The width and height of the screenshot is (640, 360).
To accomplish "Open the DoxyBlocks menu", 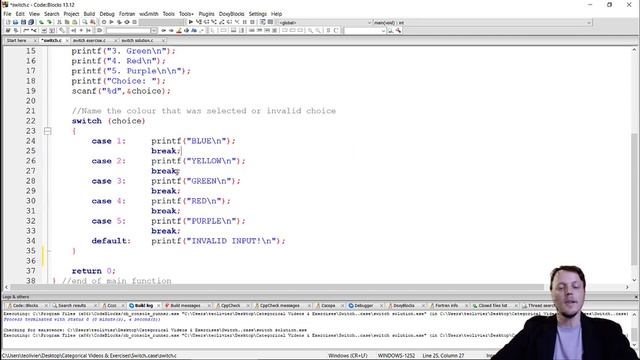I will coord(231,14).
